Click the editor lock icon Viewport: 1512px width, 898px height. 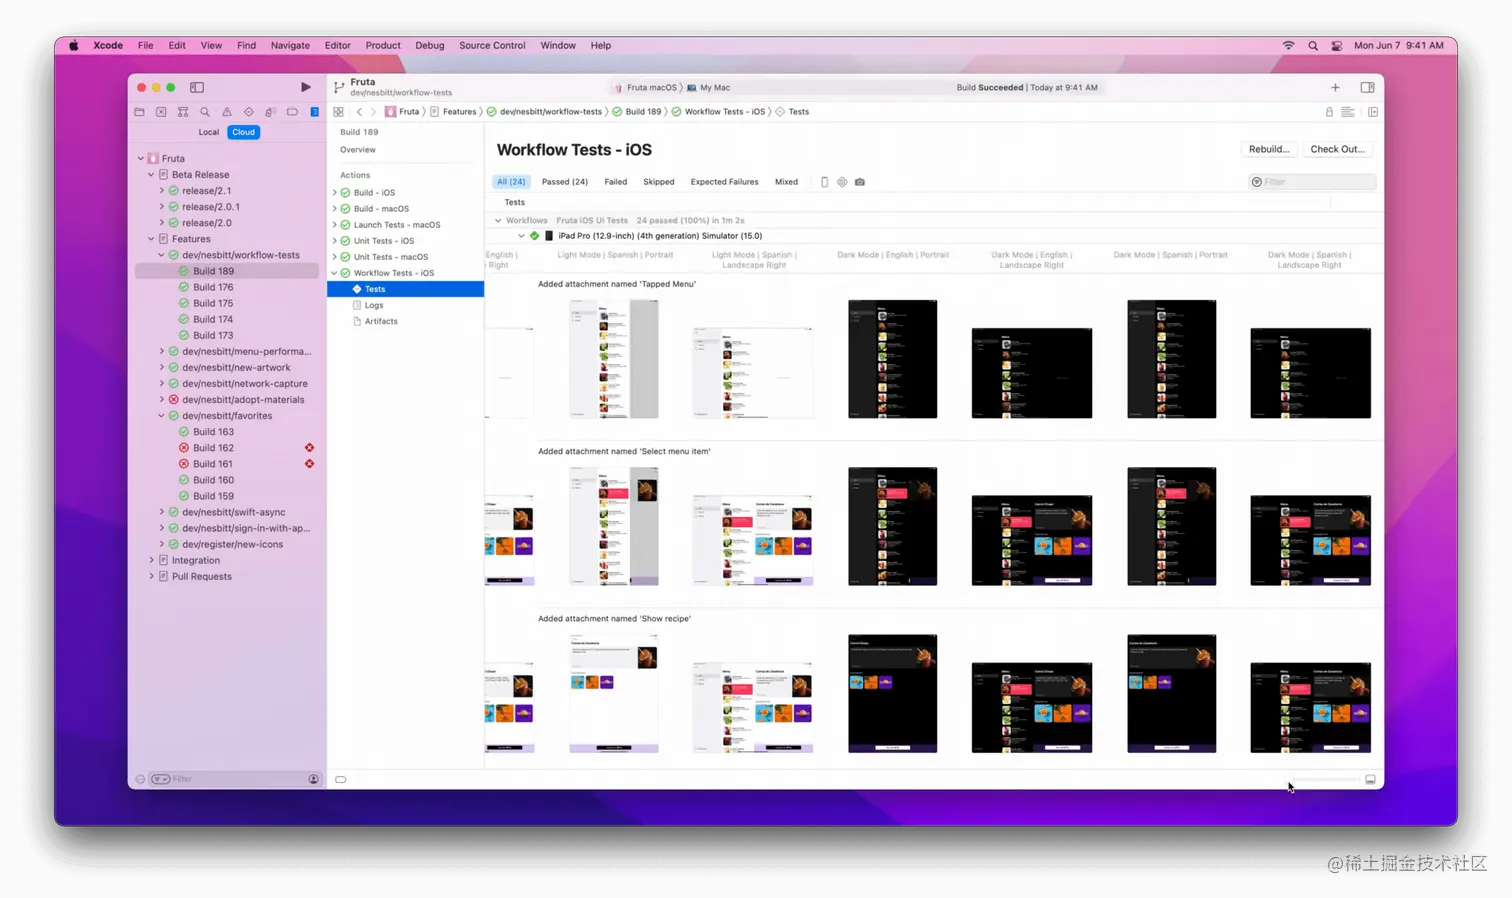click(x=1329, y=112)
